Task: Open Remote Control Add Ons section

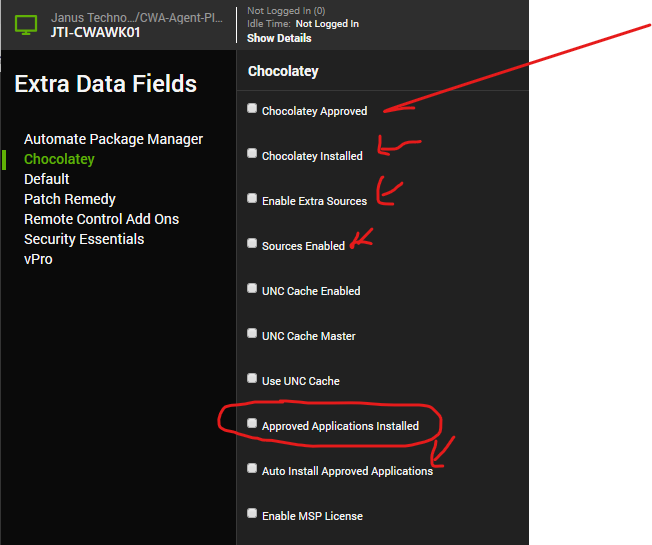Action: 101,219
